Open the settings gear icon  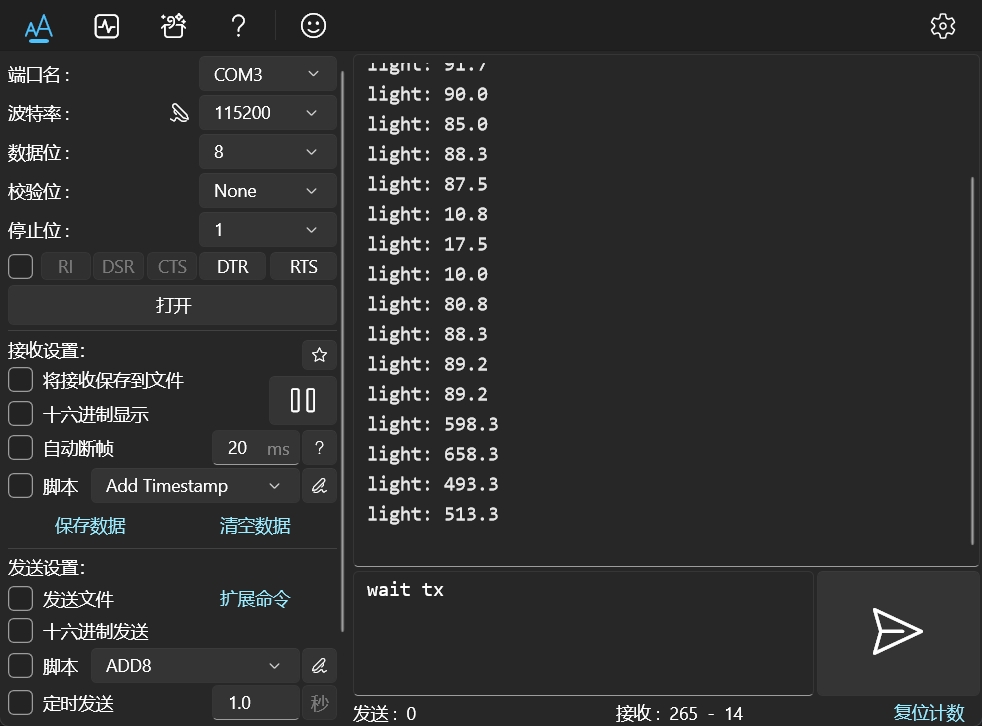click(942, 26)
